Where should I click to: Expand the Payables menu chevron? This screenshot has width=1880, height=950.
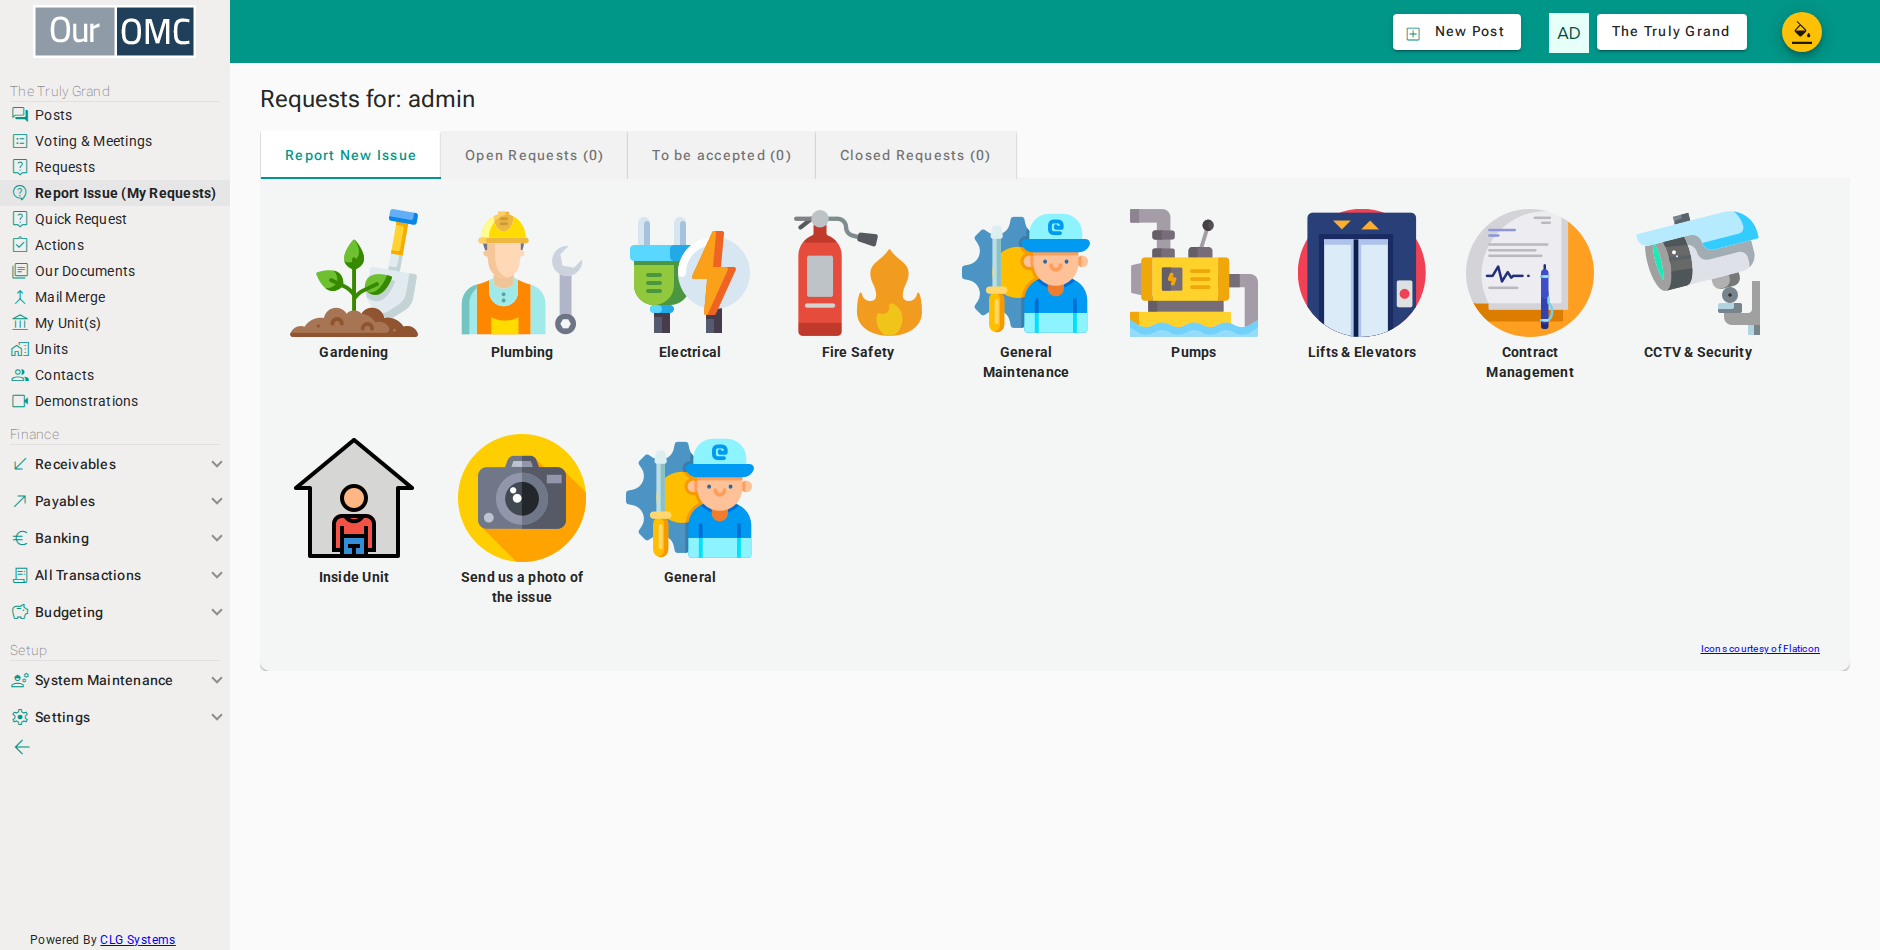point(217,501)
